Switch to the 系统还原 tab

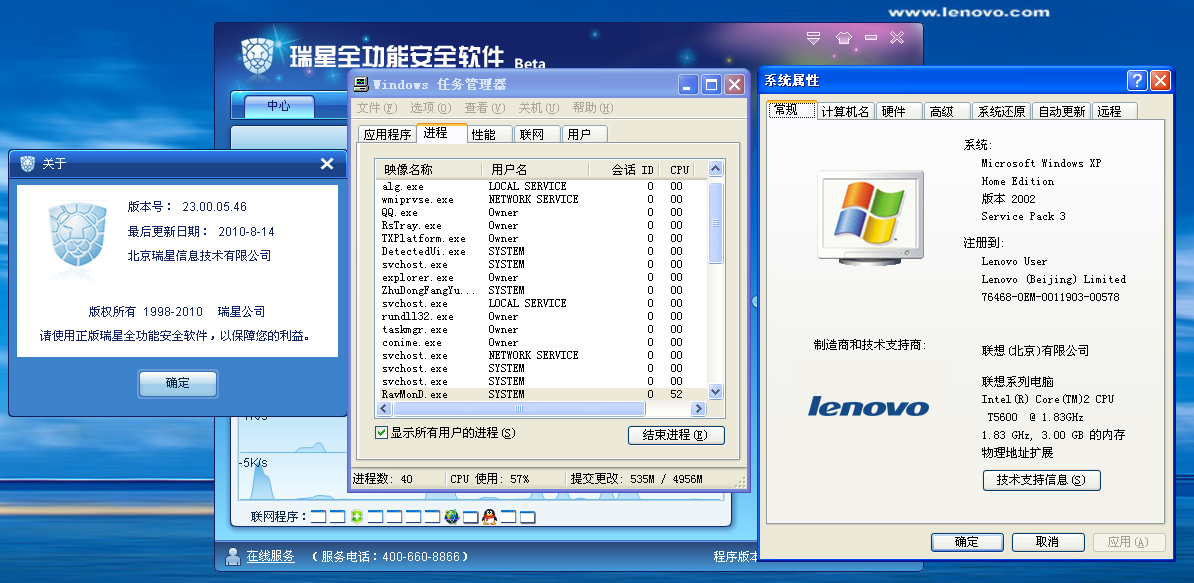point(1002,112)
